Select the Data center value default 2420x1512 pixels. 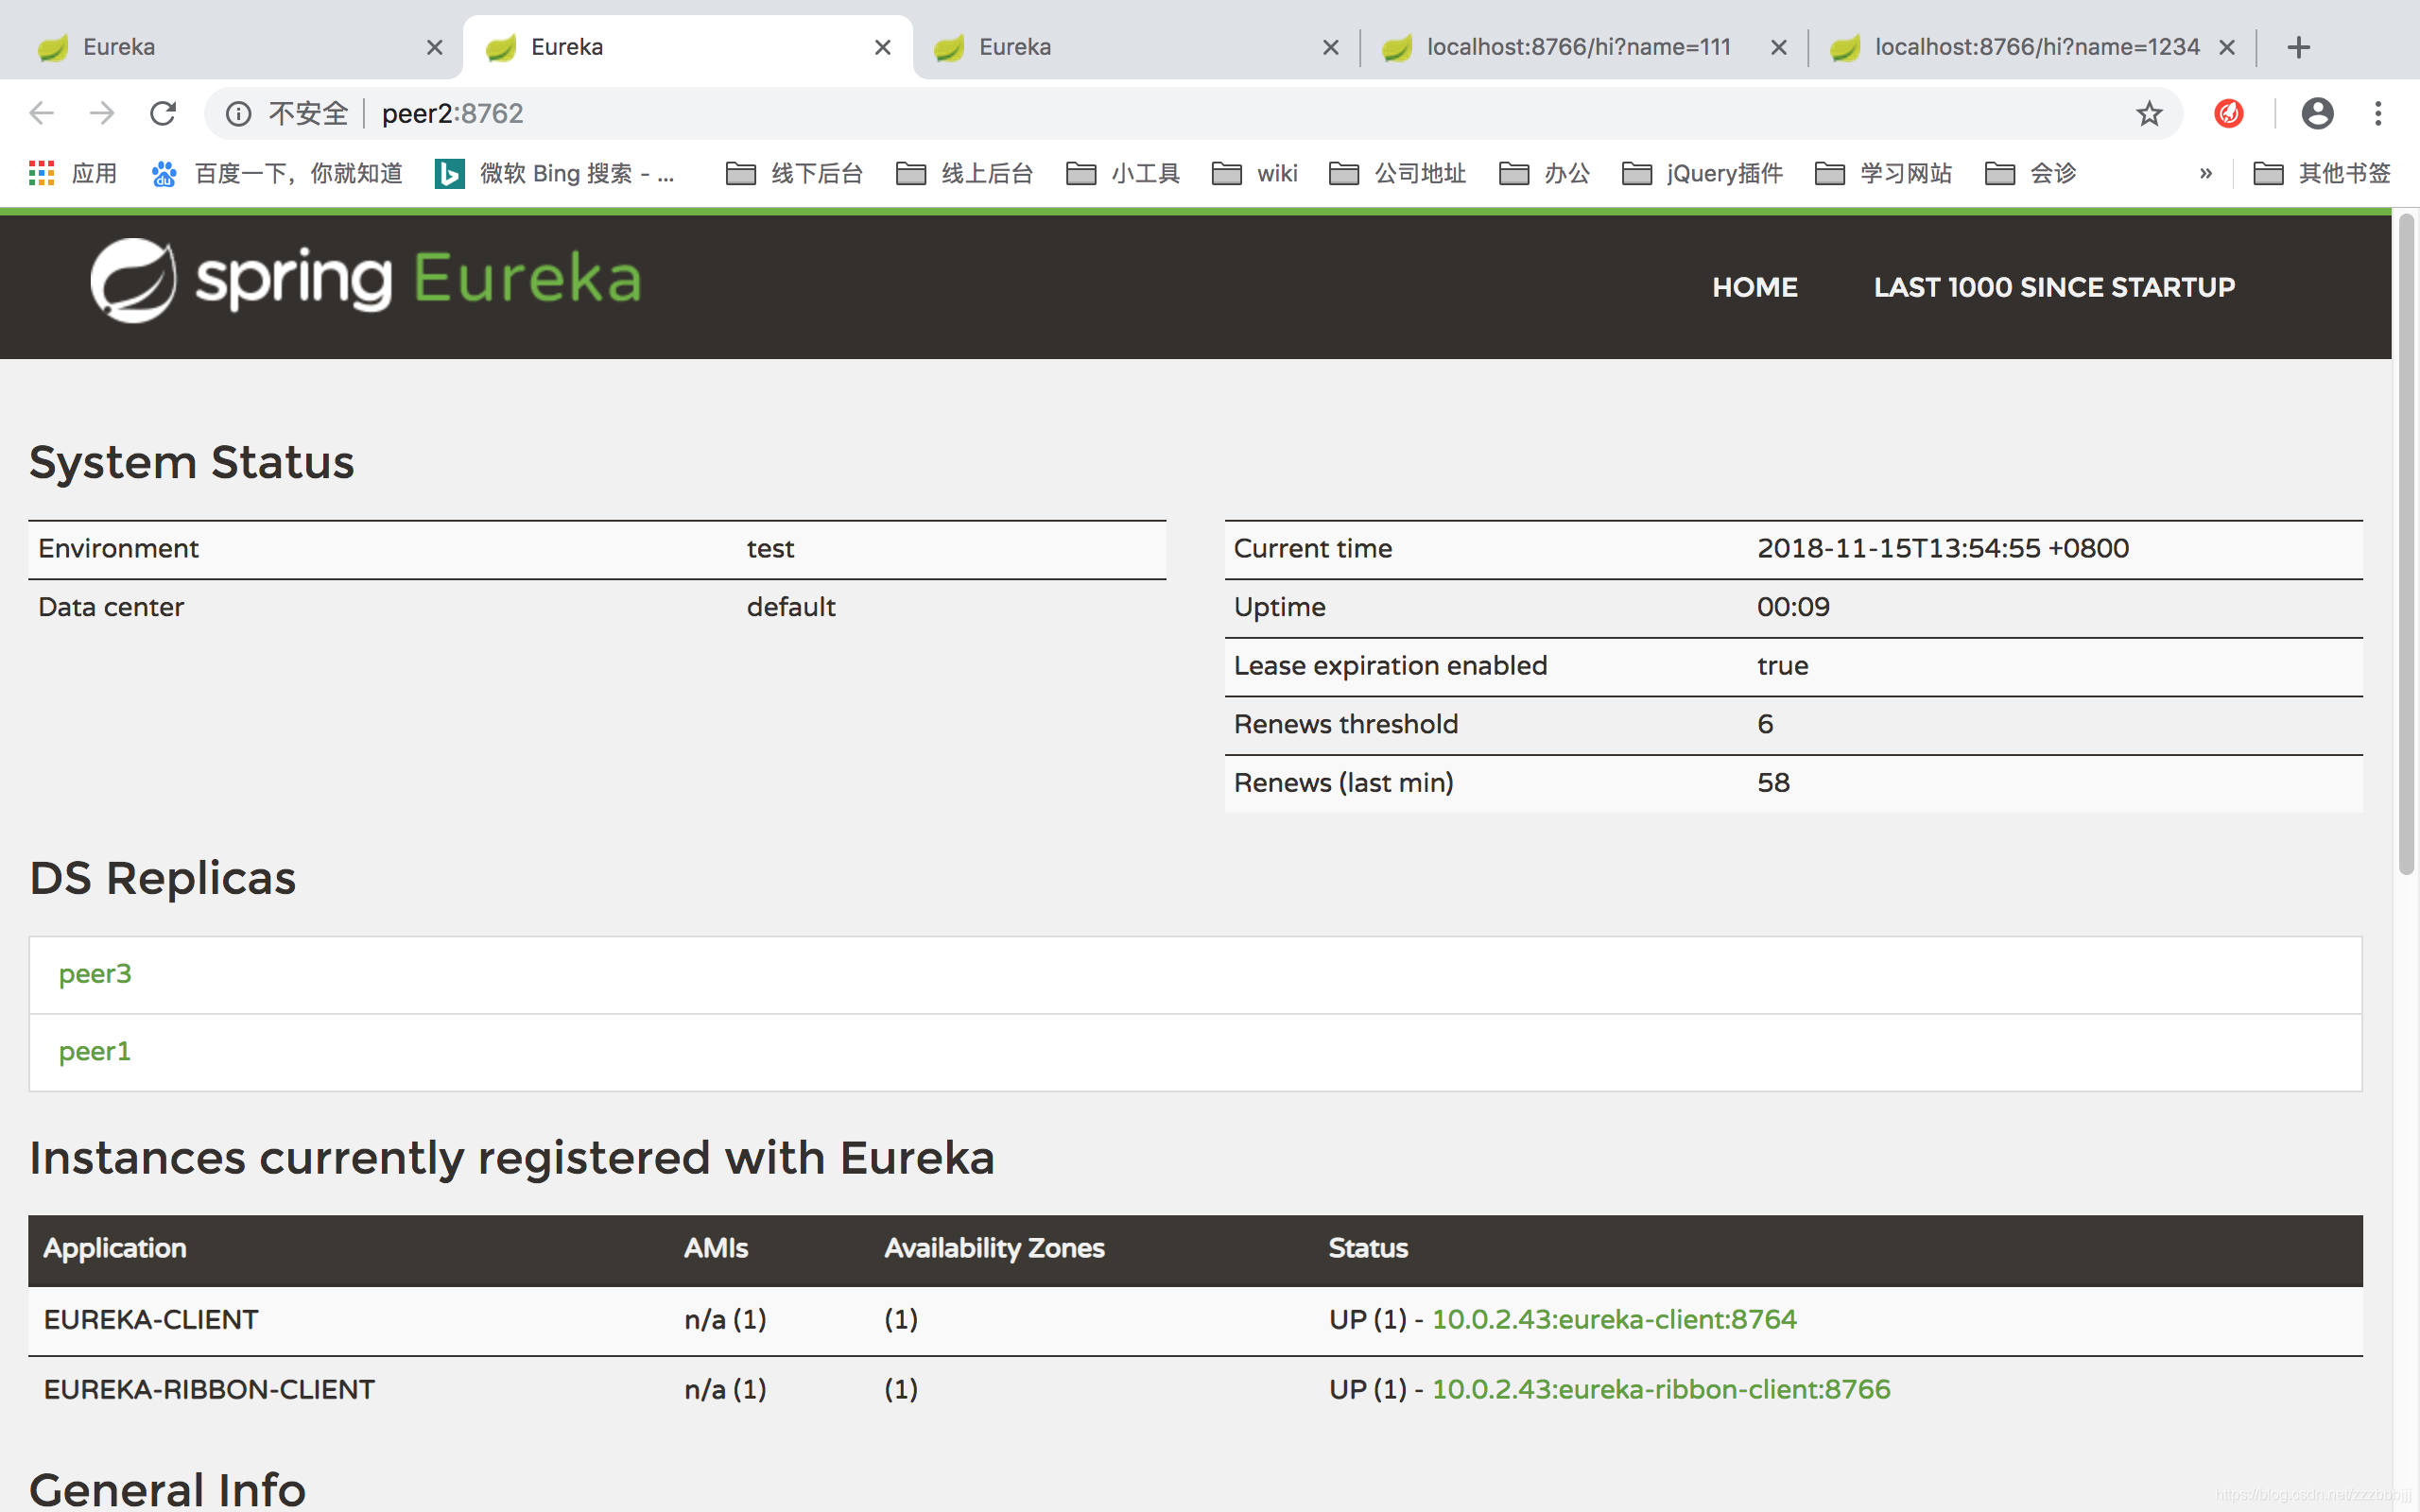click(x=791, y=607)
